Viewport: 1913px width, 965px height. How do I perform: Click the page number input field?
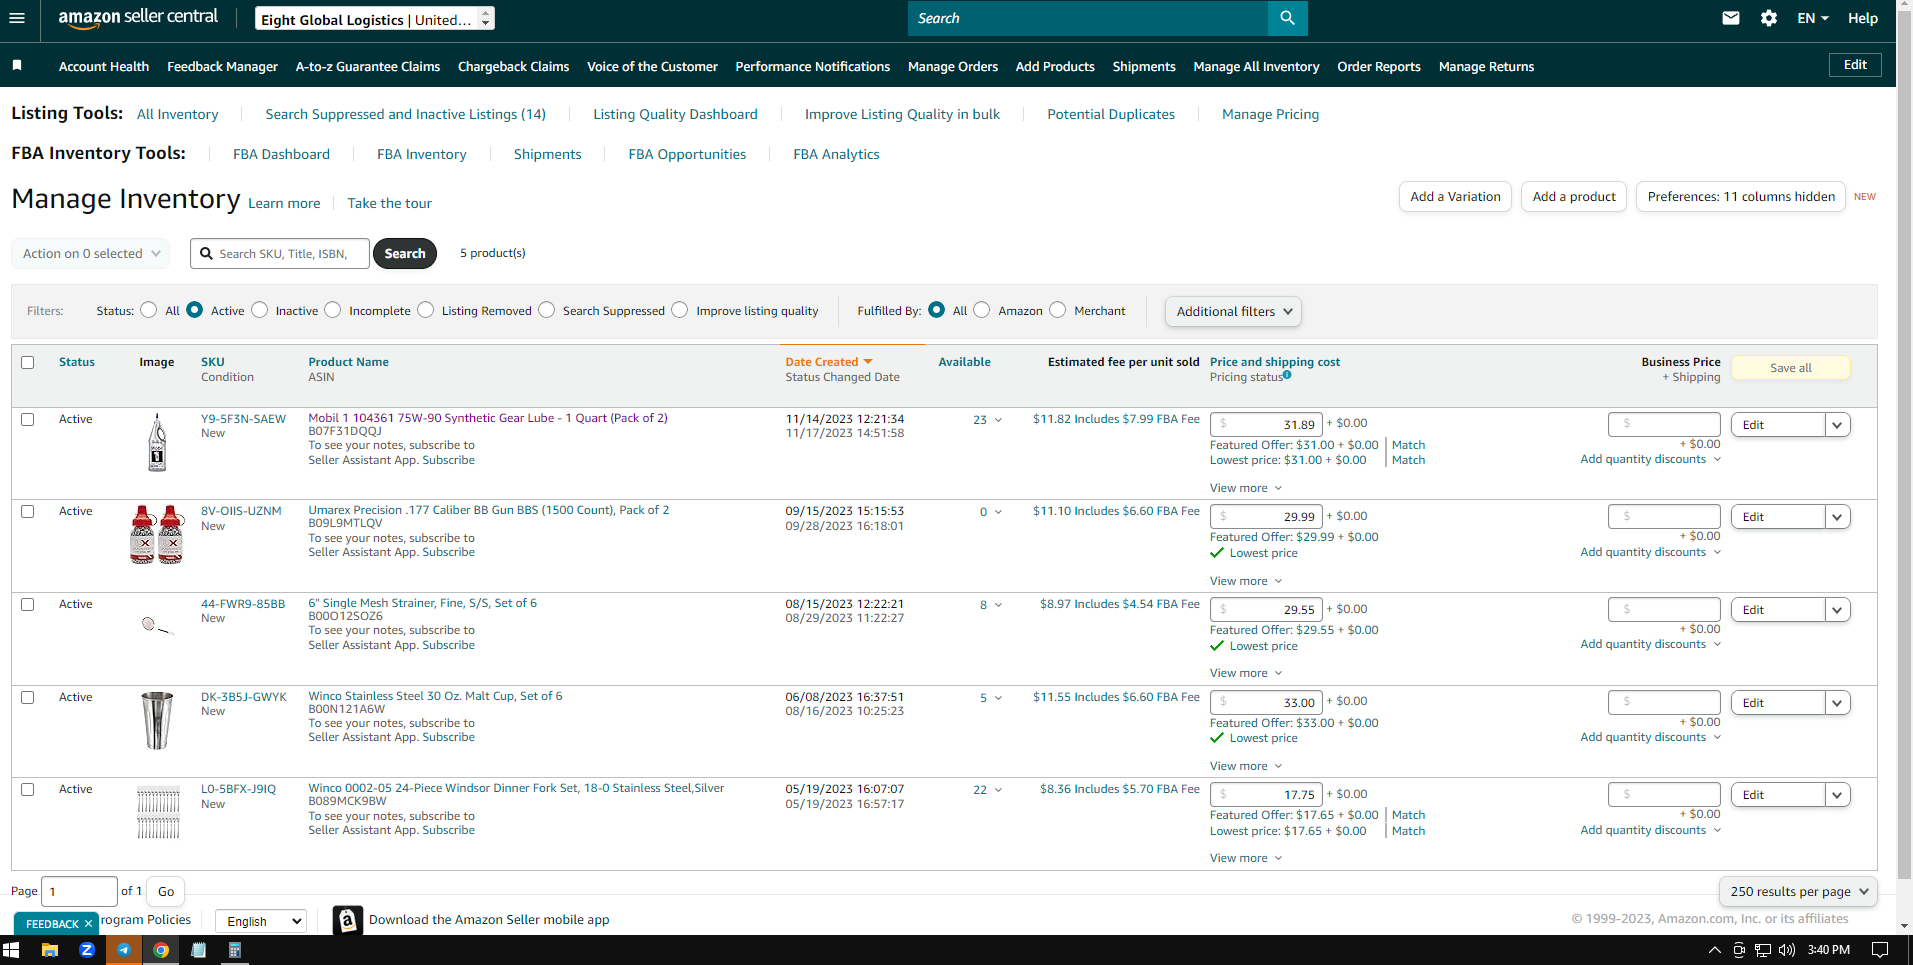(80, 891)
